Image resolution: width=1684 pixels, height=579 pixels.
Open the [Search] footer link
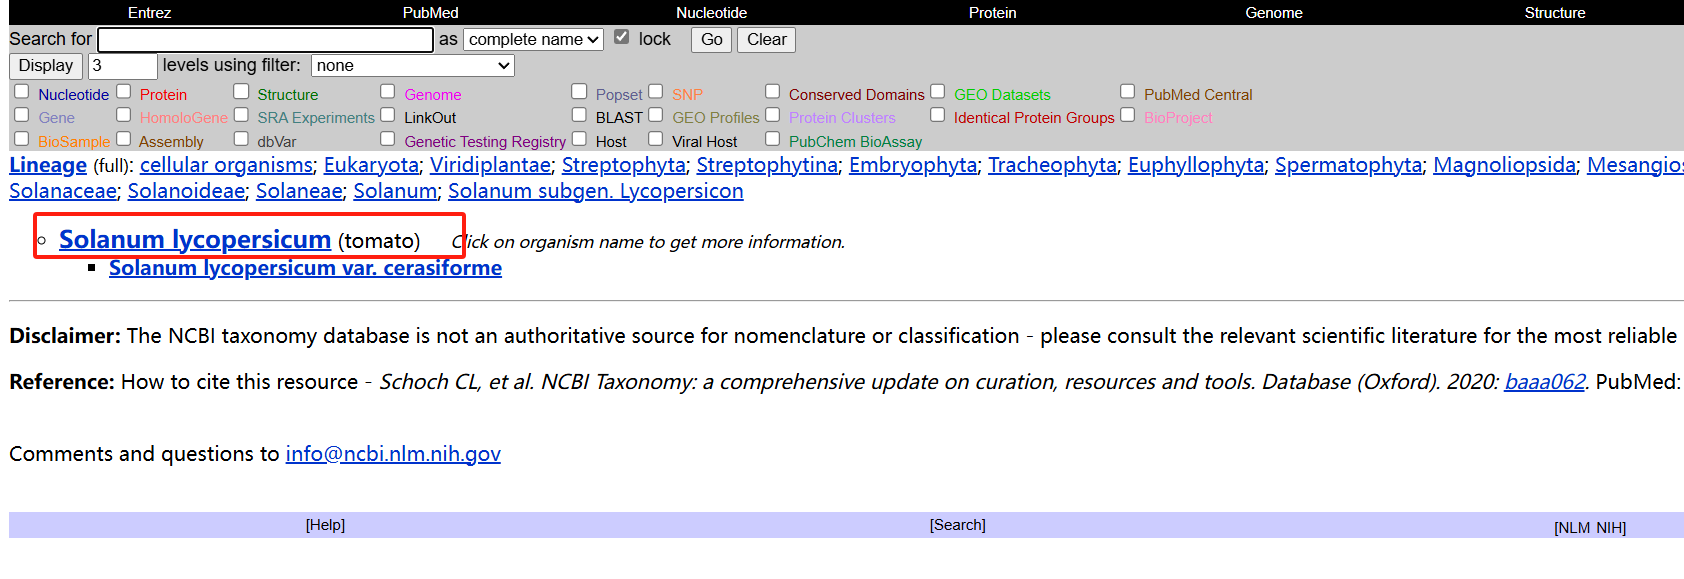[957, 525]
